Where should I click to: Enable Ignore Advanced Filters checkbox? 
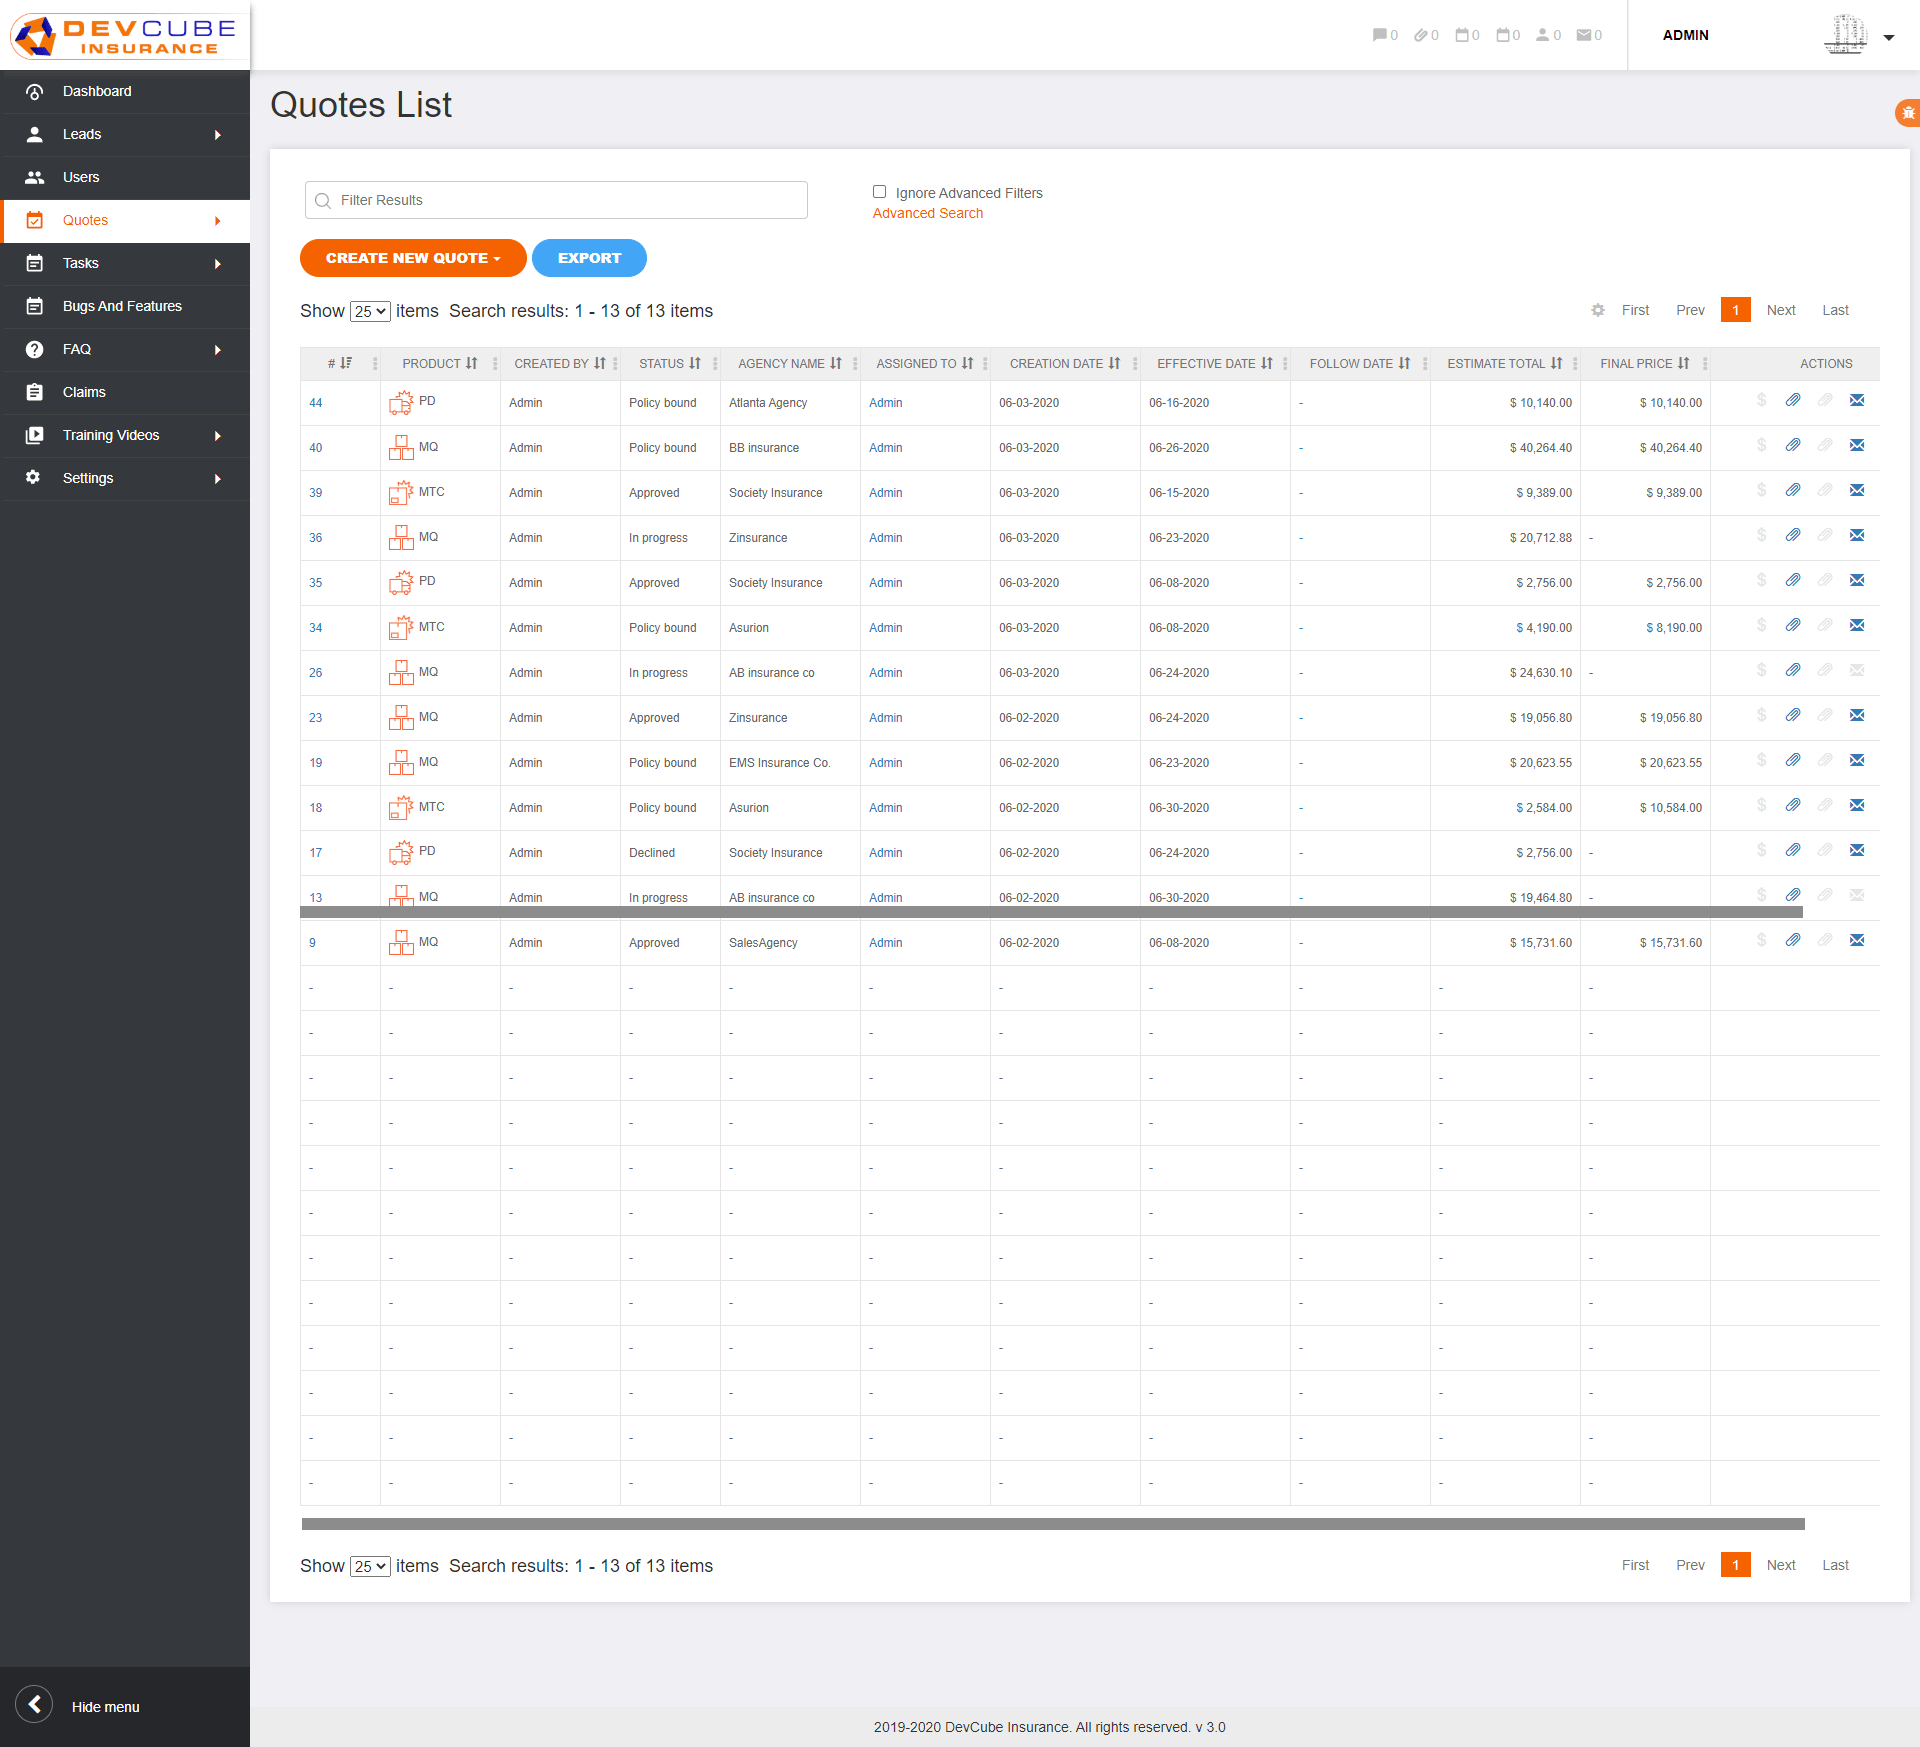coord(880,192)
